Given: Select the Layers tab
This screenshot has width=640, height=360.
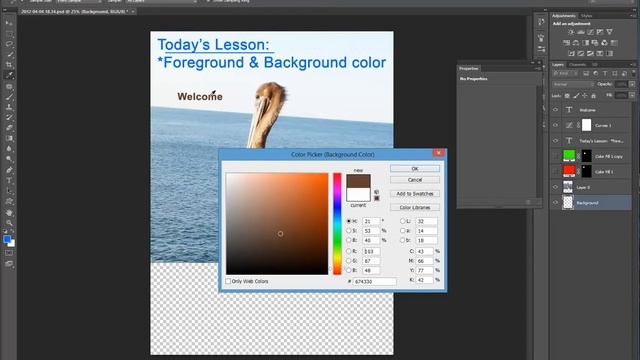Looking at the screenshot, I should tap(558, 64).
